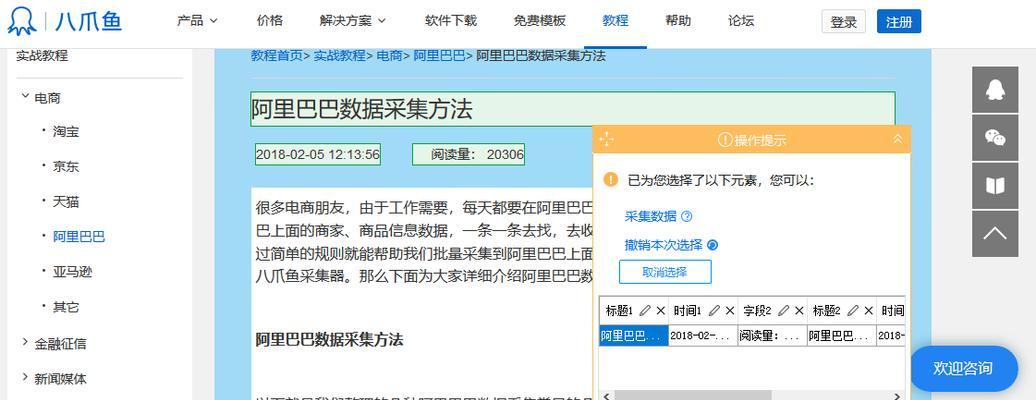The width and height of the screenshot is (1036, 400).
Task: Select the highlighted 阿里巴巴... cell under 标题1
Action: pyautogui.click(x=634, y=335)
